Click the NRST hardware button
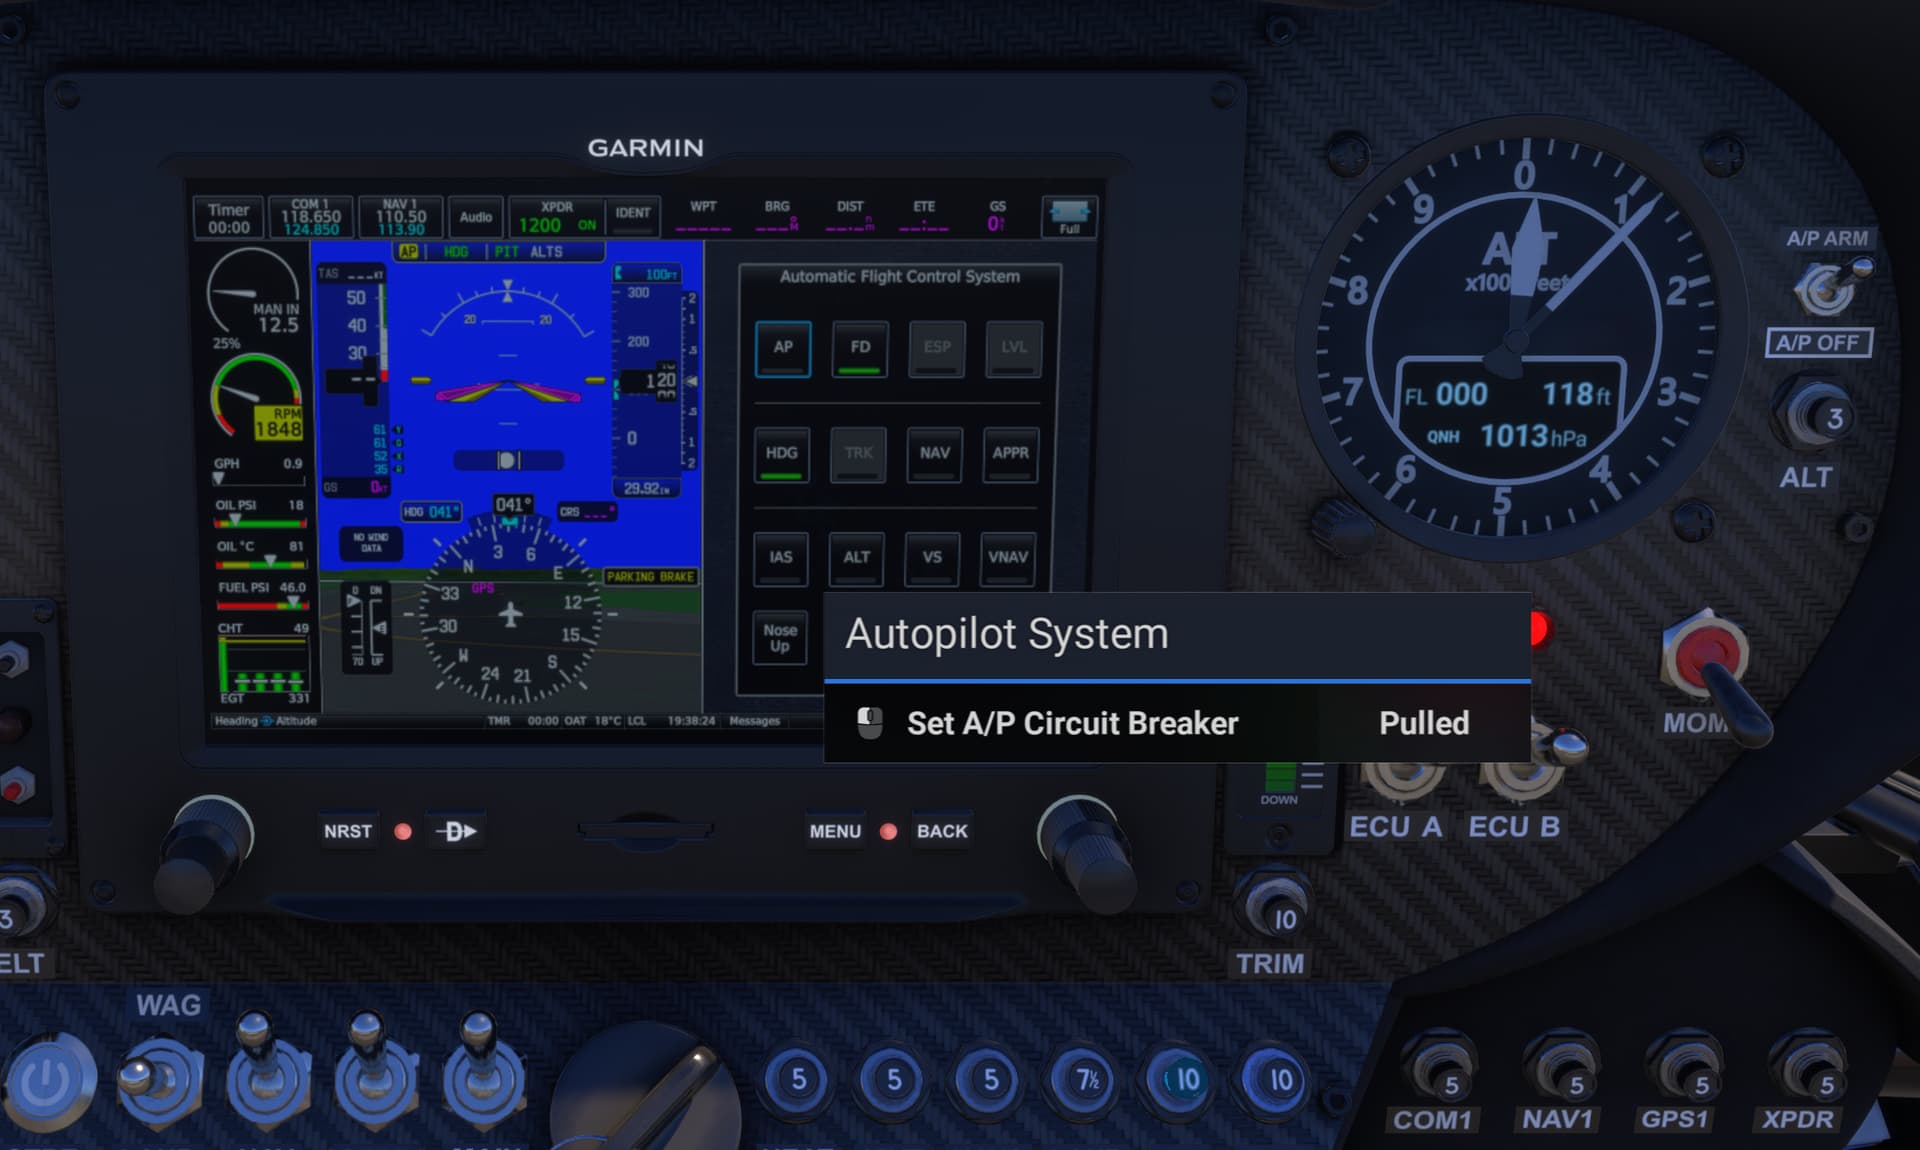Screen dimensions: 1920x1150 348,831
